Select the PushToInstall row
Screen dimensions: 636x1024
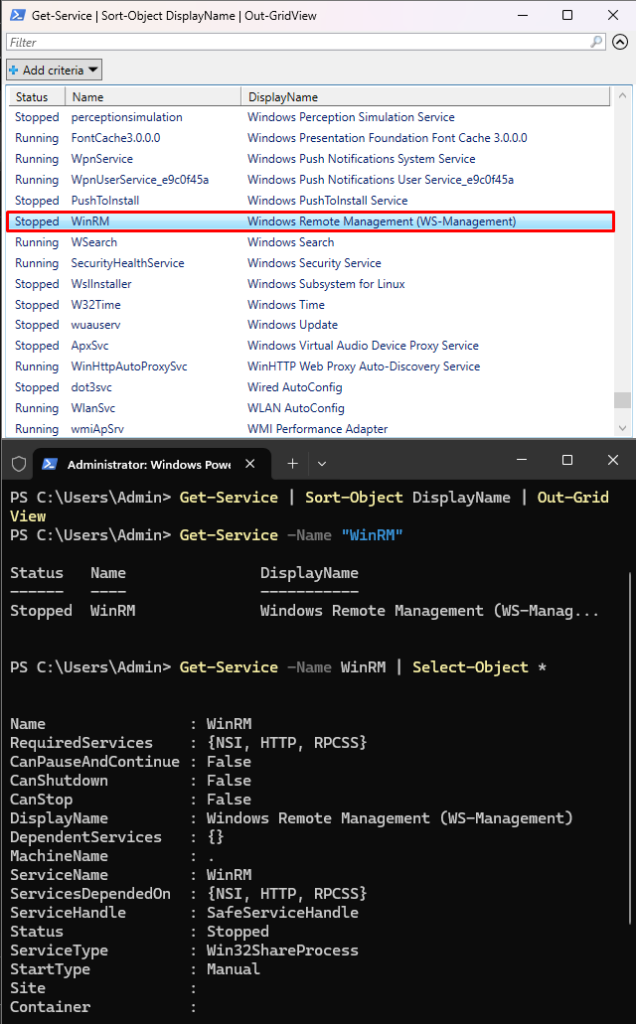point(310,200)
